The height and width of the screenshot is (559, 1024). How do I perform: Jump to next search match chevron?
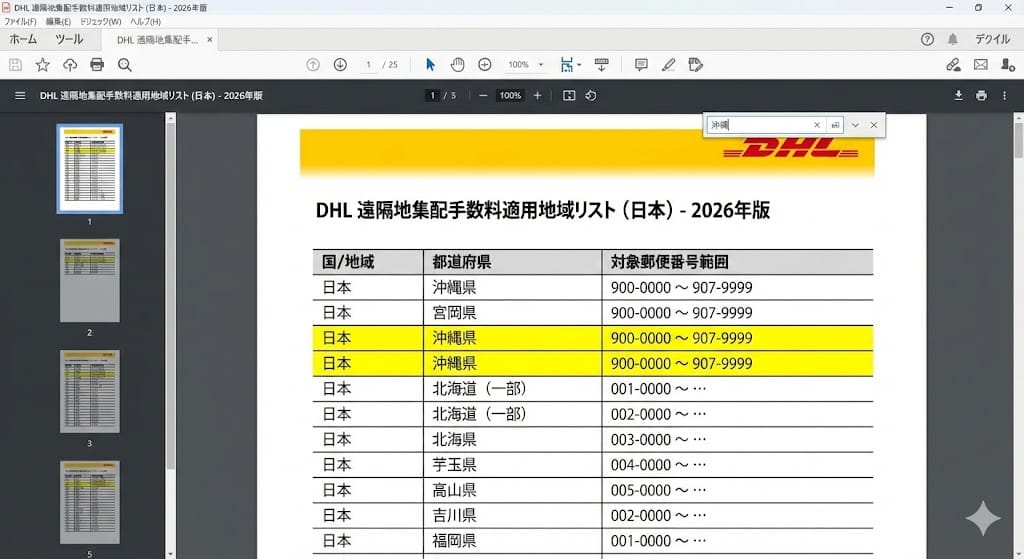pyautogui.click(x=855, y=125)
